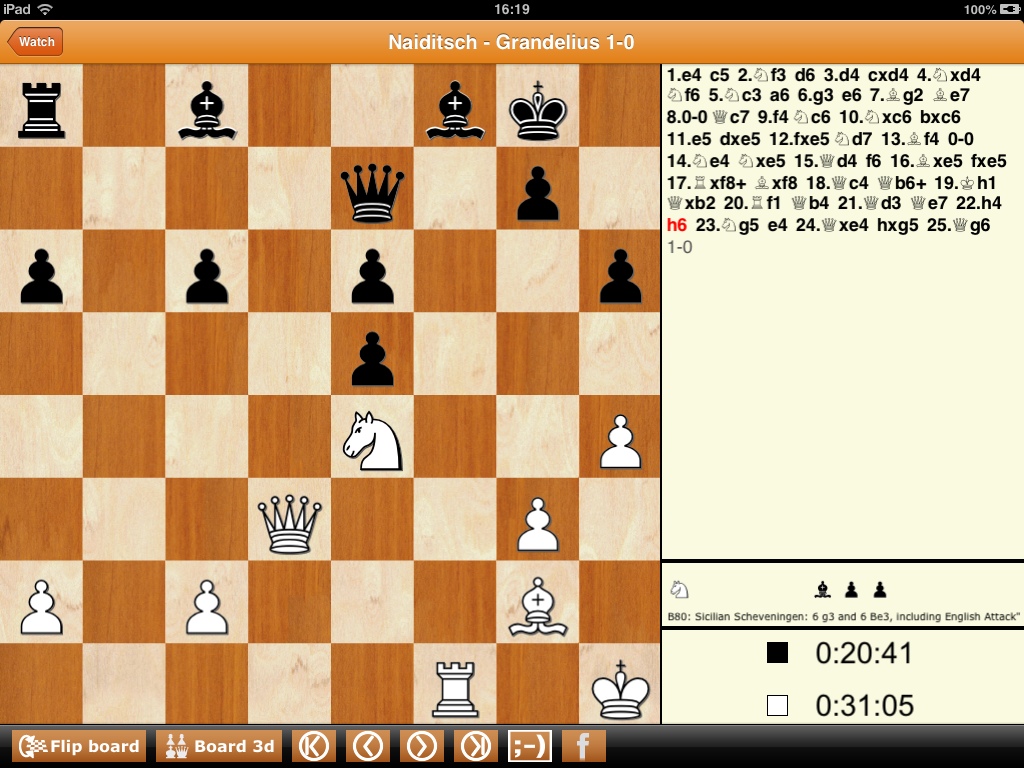
Task: Advance to the next move
Action: click(x=421, y=746)
